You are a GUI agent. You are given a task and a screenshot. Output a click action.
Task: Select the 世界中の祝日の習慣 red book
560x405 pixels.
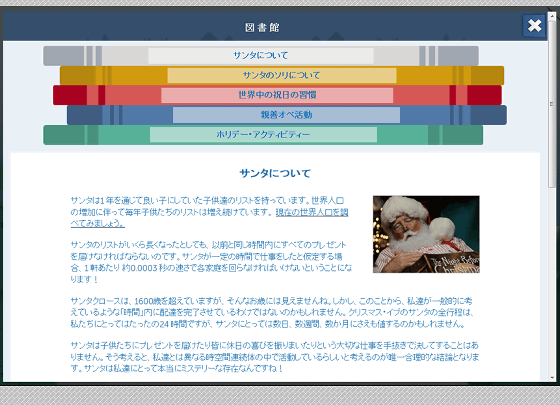click(277, 95)
